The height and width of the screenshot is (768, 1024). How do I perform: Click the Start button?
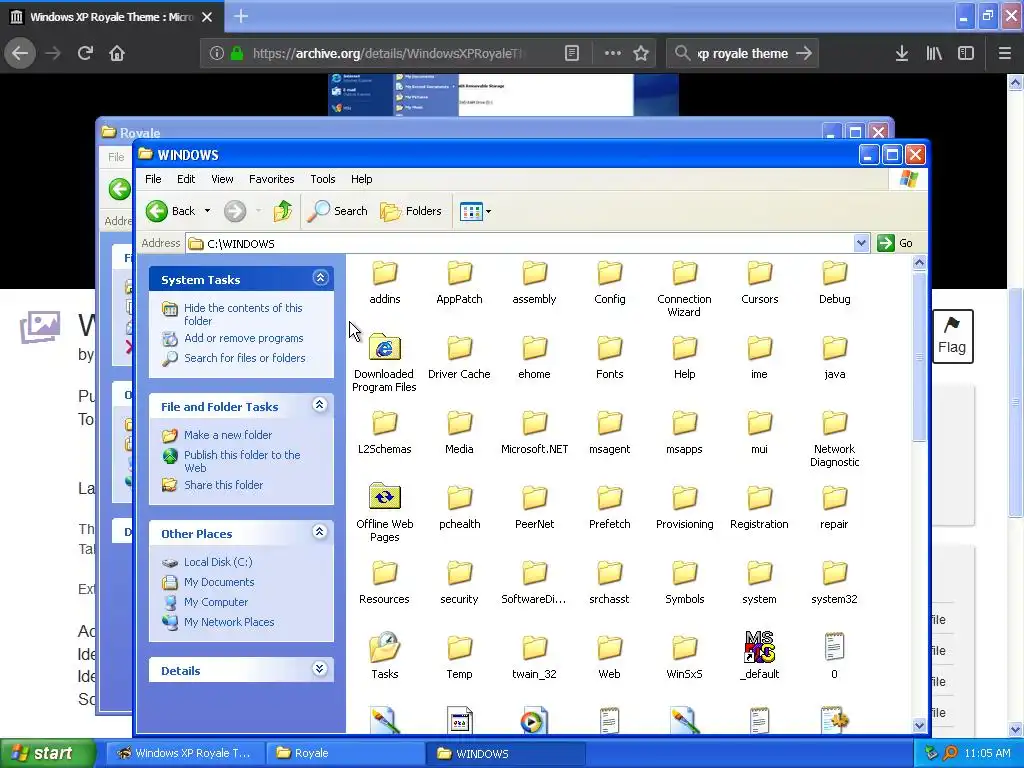[47, 754]
